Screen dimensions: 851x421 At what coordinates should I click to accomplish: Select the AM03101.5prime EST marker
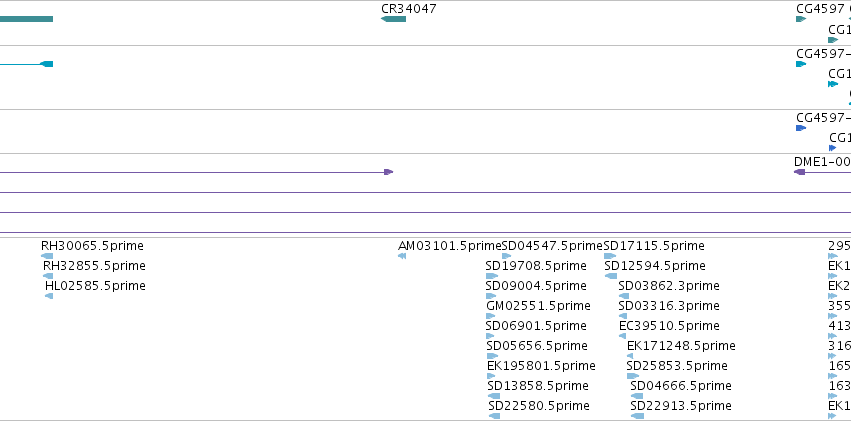point(402,256)
